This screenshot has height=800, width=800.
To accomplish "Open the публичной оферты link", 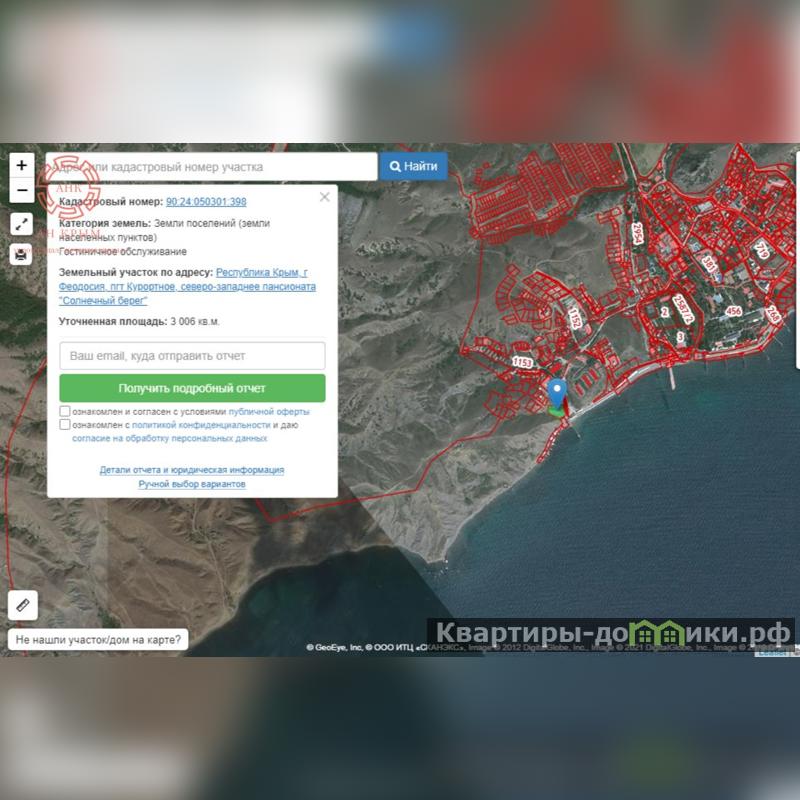I will 269,411.
